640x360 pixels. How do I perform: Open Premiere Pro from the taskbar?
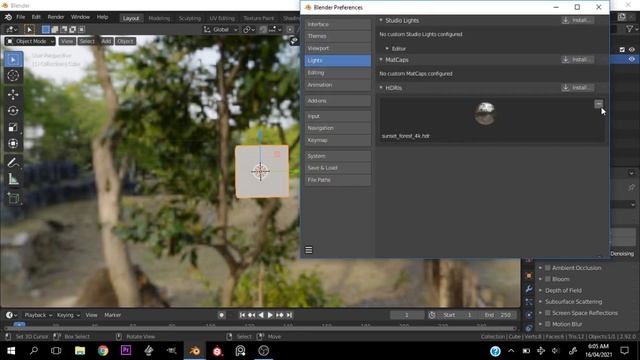pyautogui.click(x=126, y=351)
